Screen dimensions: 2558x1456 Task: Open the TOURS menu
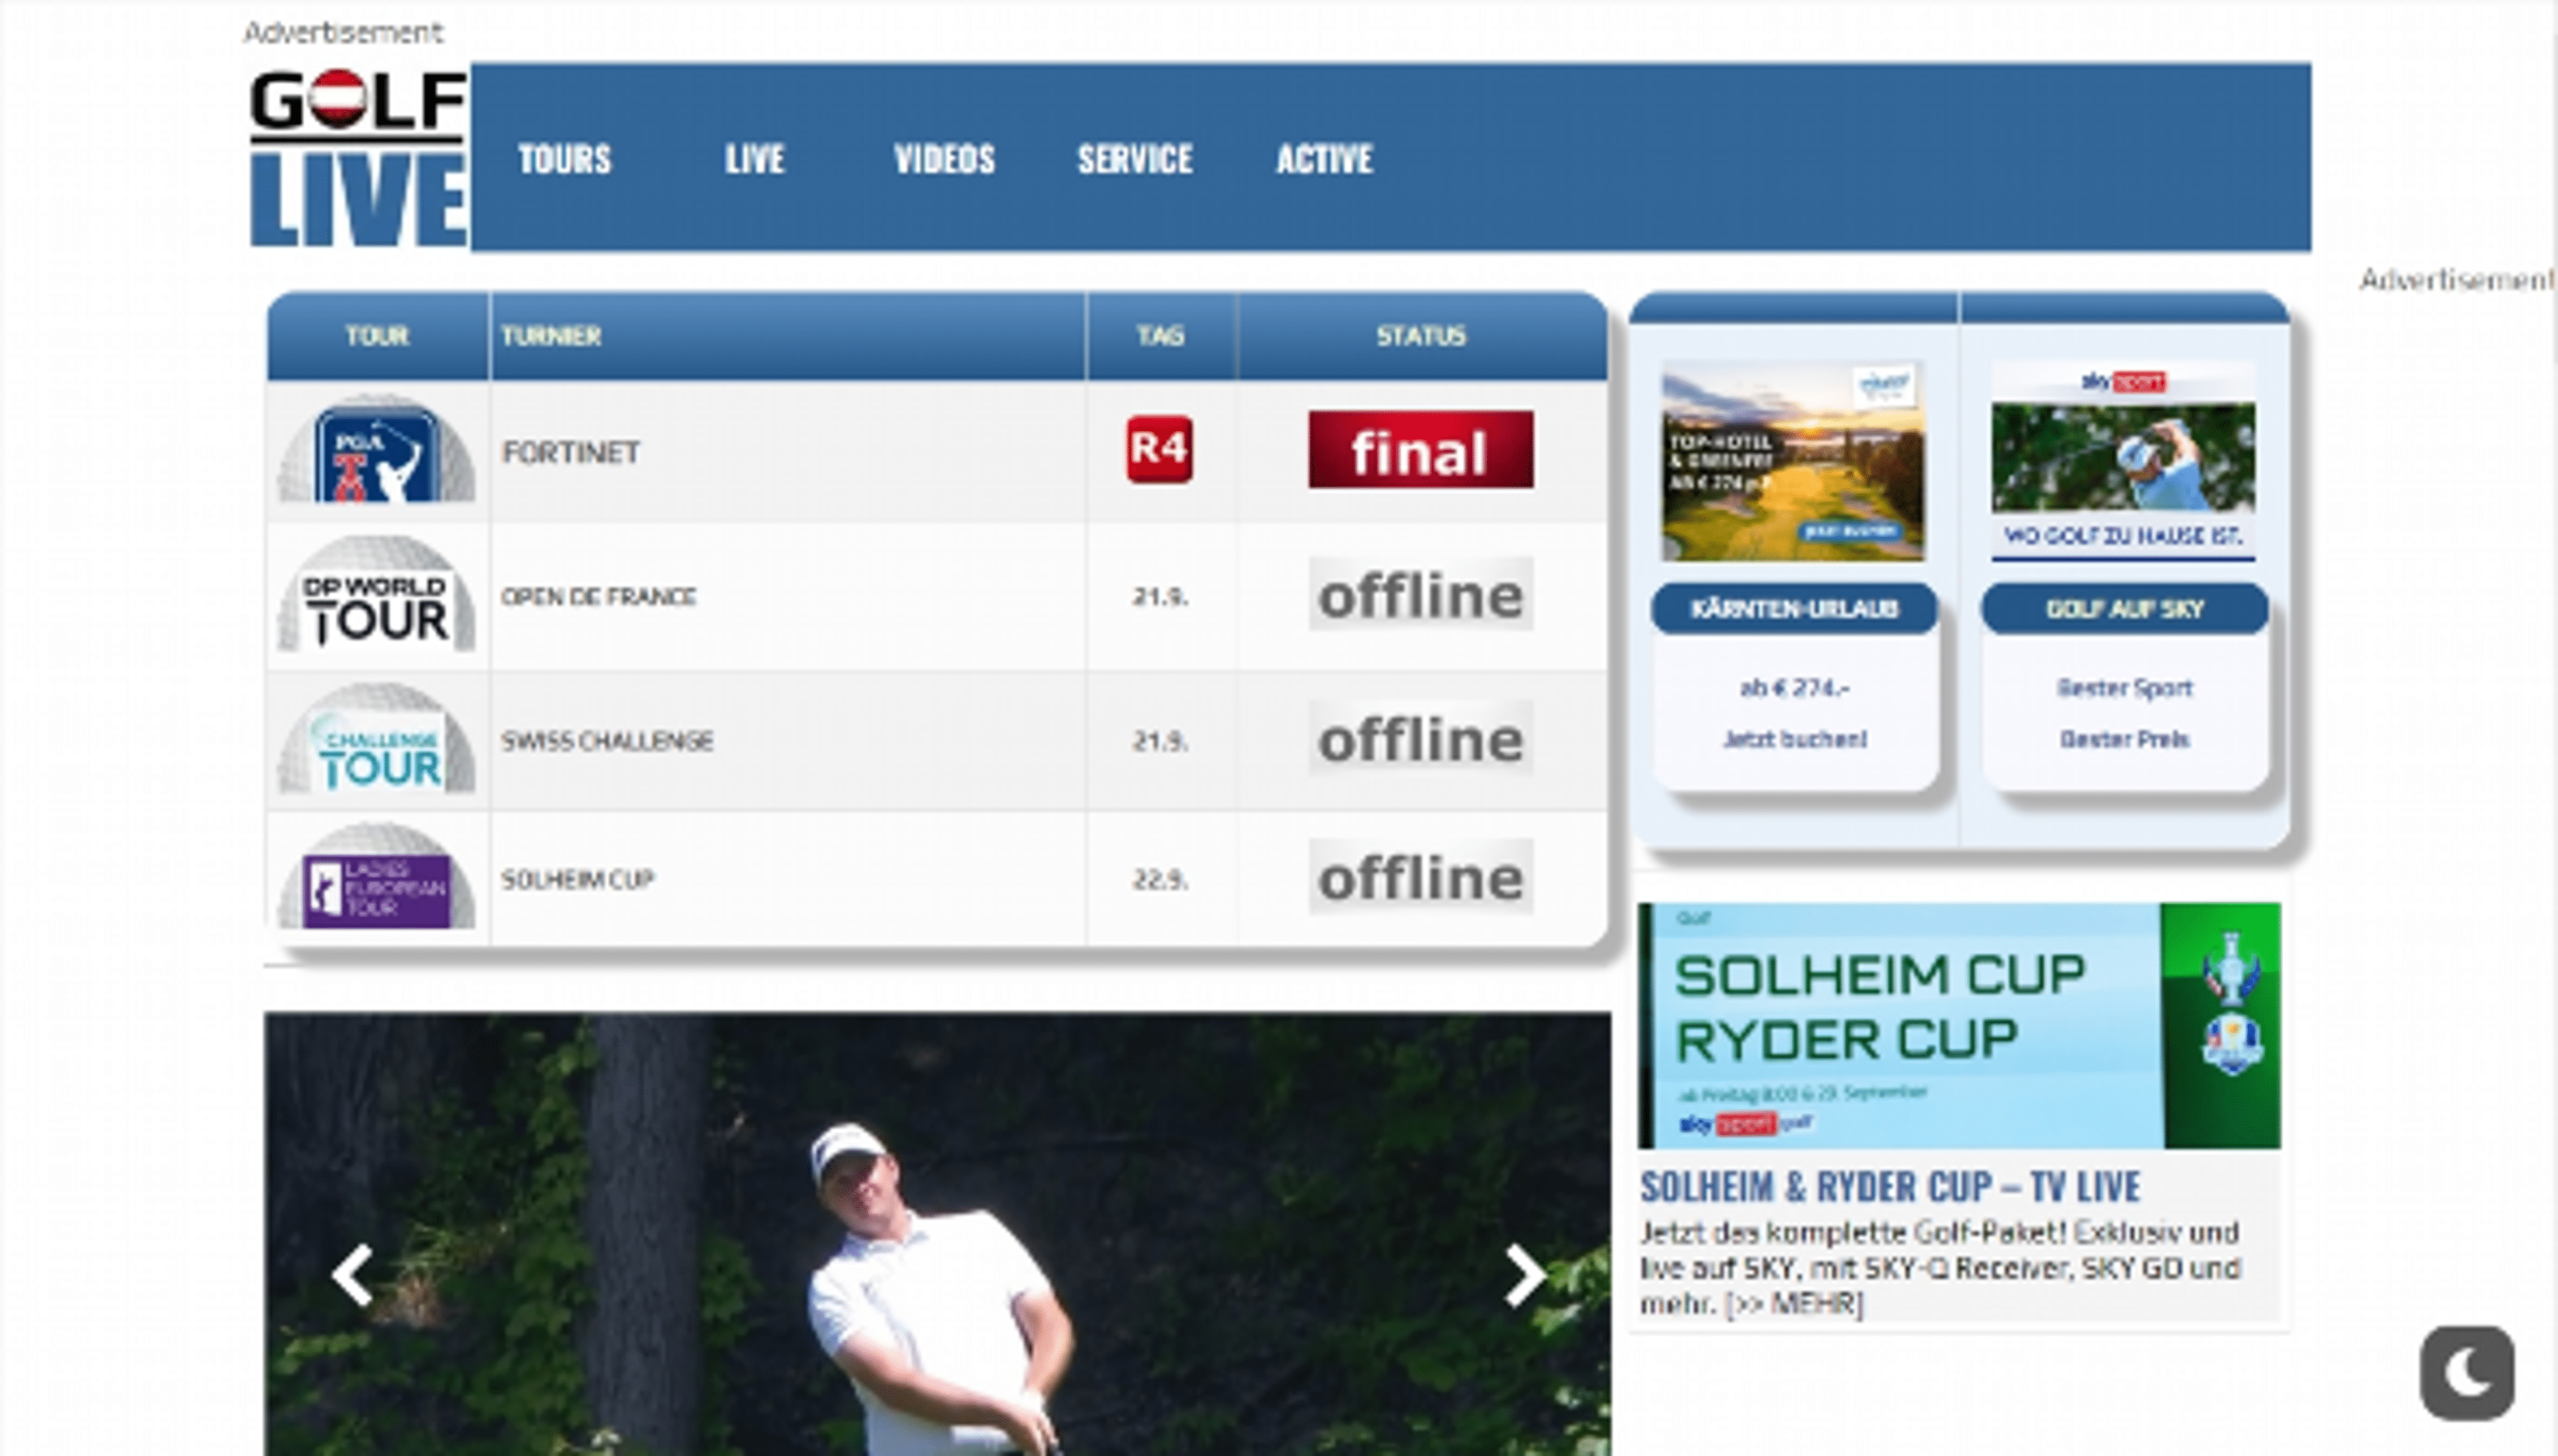click(564, 160)
